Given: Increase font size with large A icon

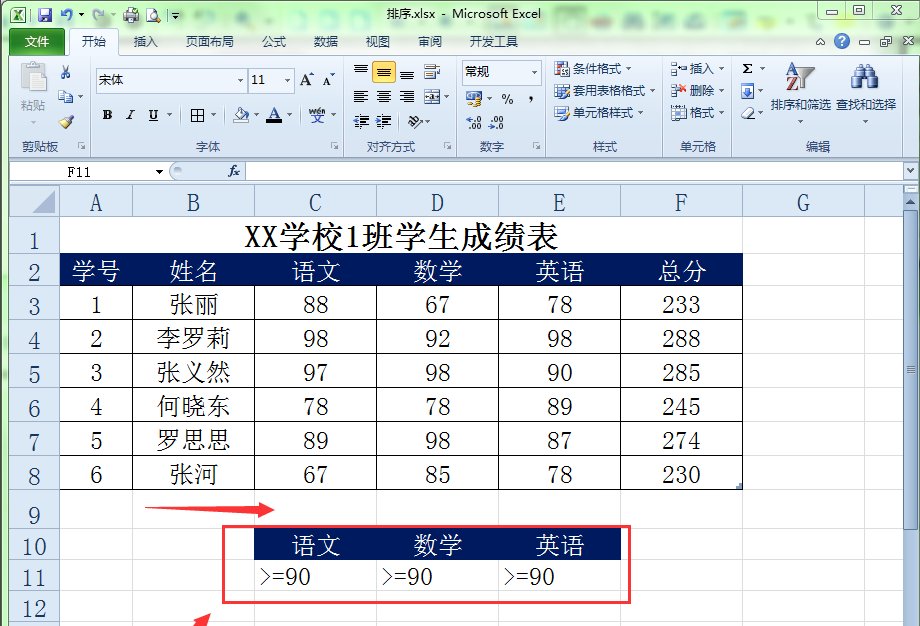Looking at the screenshot, I should 306,80.
